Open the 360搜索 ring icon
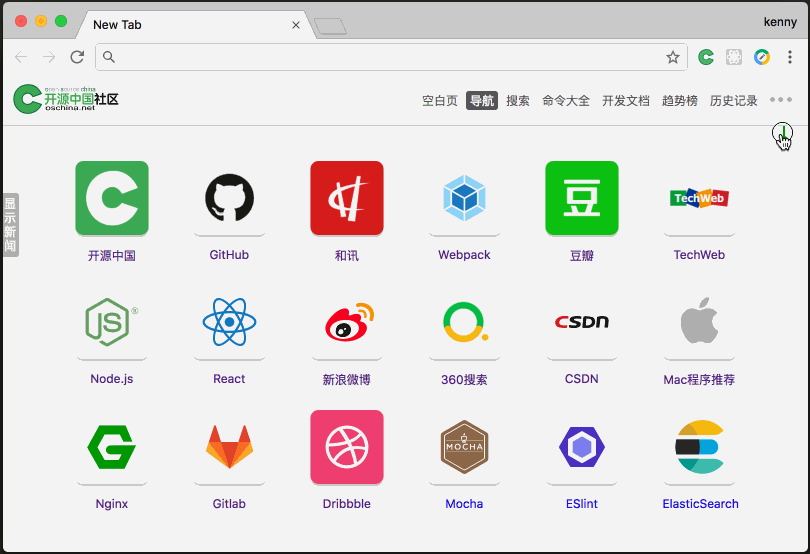 pos(465,322)
